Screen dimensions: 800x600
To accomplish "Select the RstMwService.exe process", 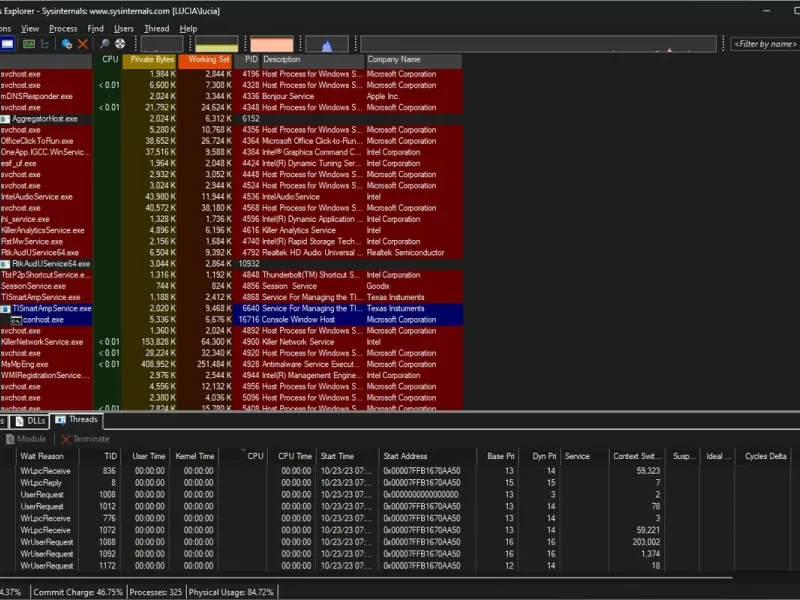I will (x=231, y=242).
